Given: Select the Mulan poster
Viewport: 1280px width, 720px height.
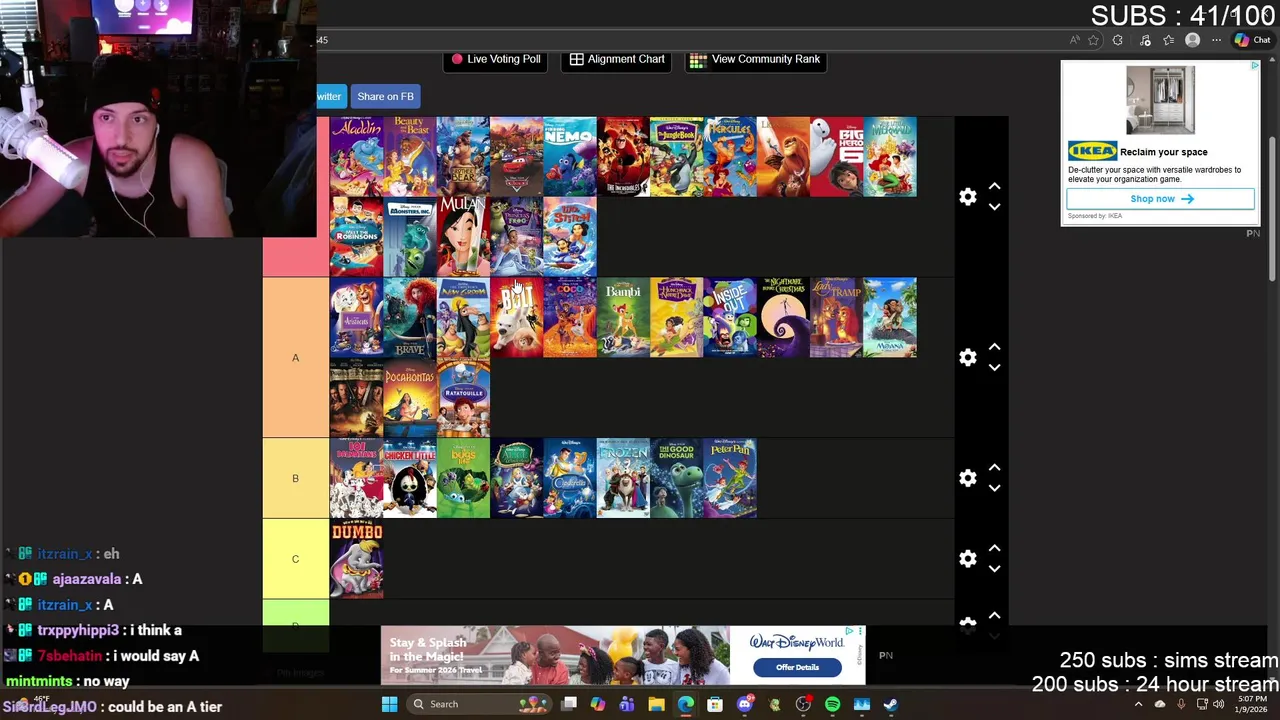Looking at the screenshot, I should [x=463, y=237].
